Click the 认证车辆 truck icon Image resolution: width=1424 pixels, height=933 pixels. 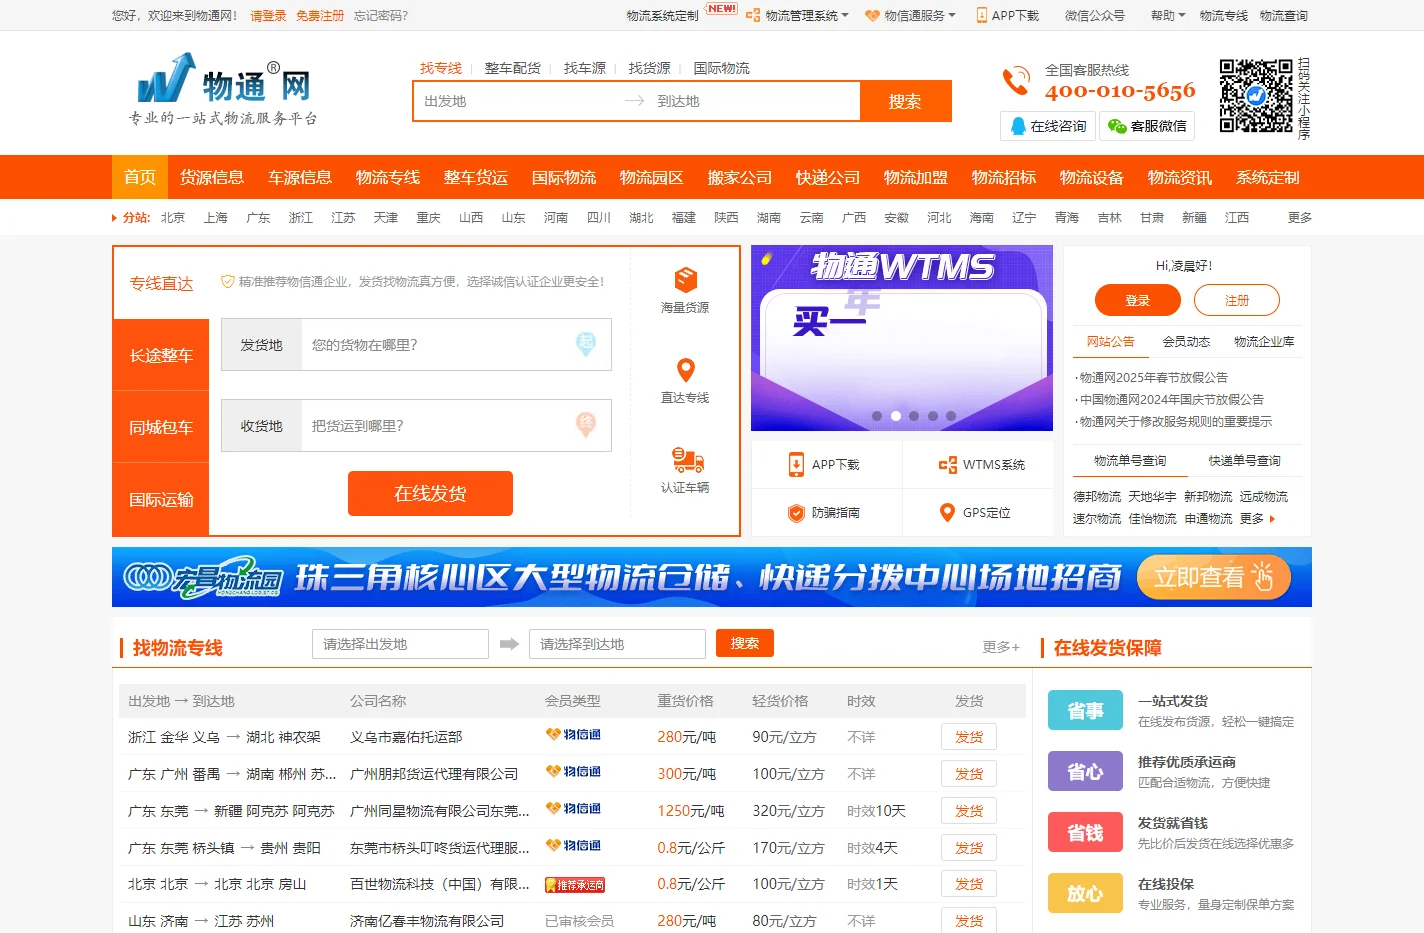[687, 460]
